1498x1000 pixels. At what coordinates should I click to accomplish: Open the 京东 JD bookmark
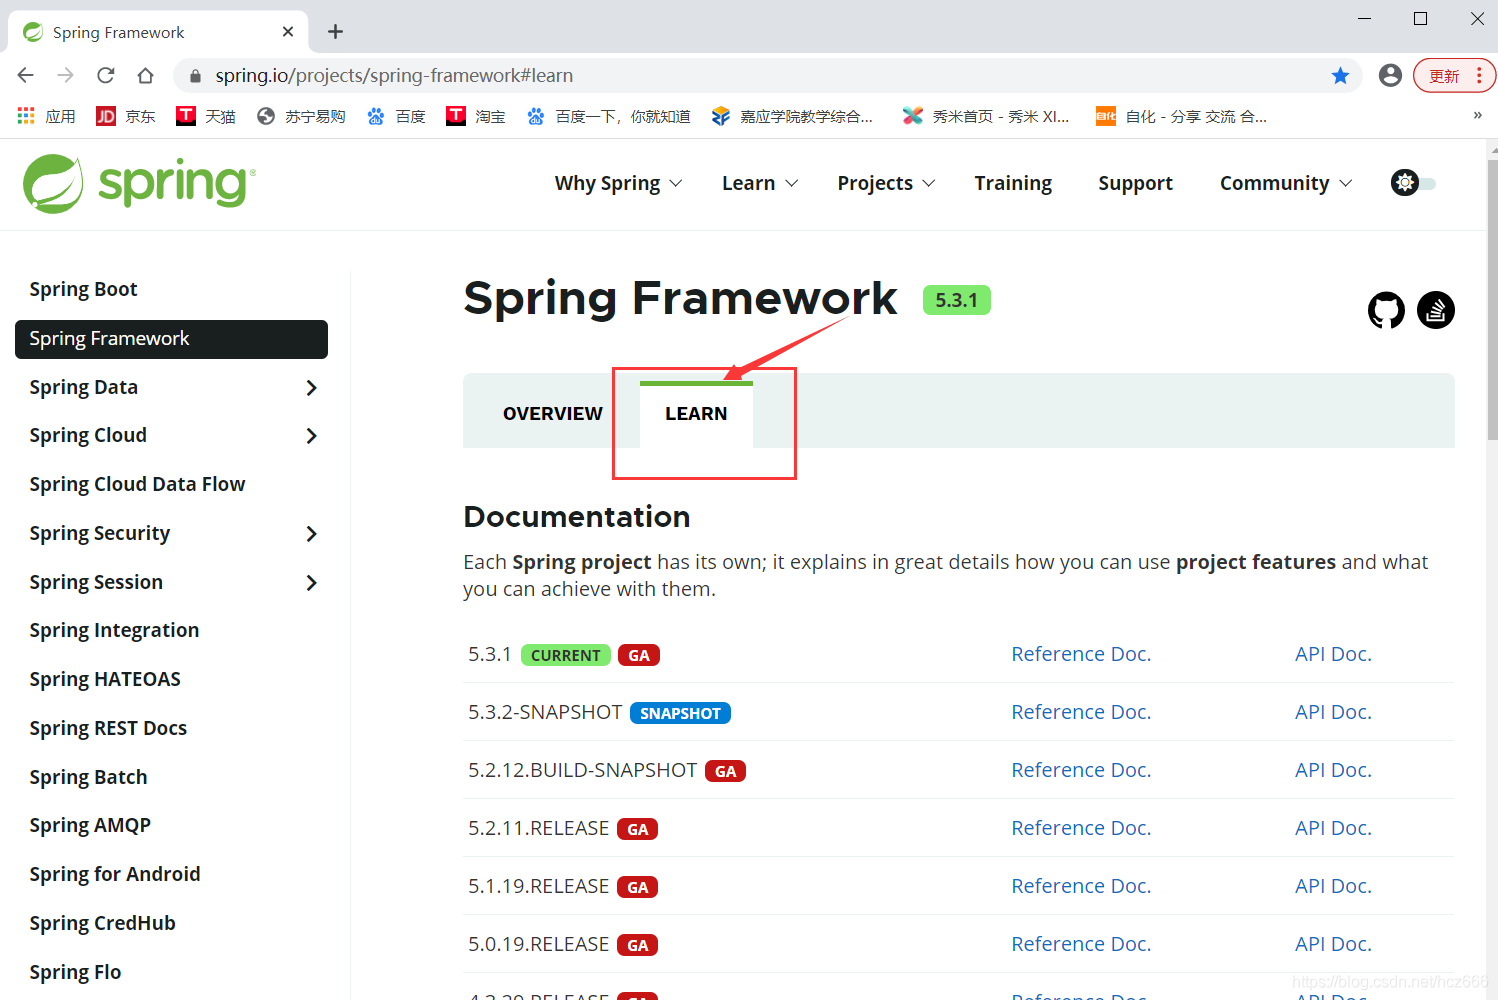126,116
